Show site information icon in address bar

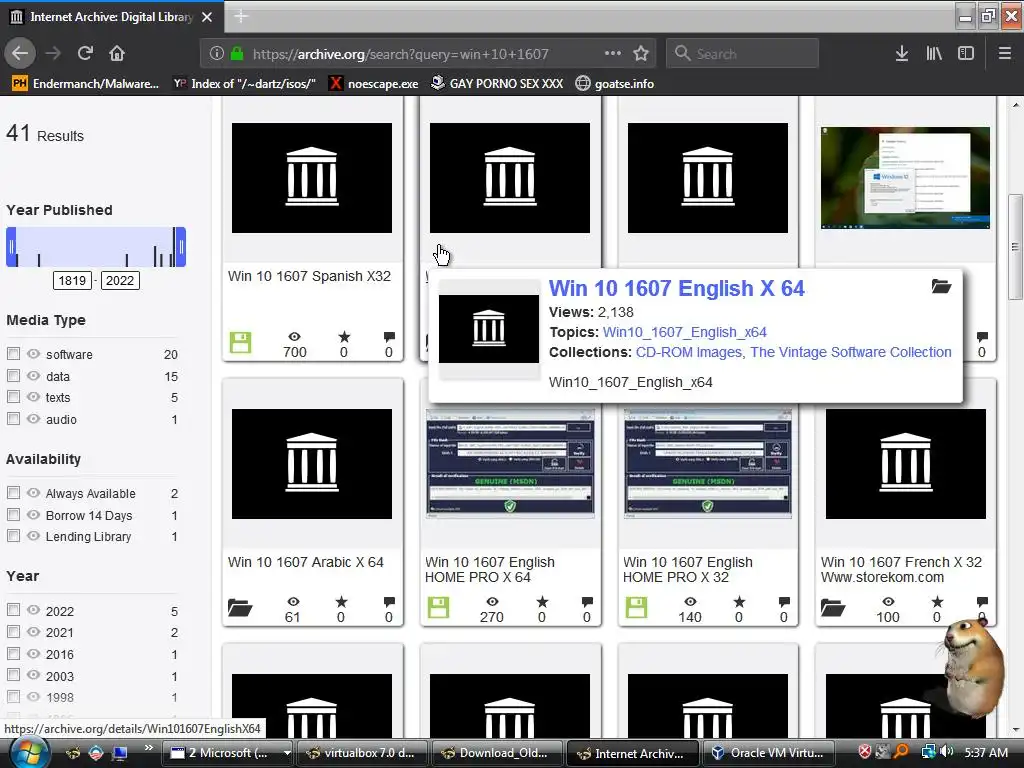pyautogui.click(x=217, y=54)
